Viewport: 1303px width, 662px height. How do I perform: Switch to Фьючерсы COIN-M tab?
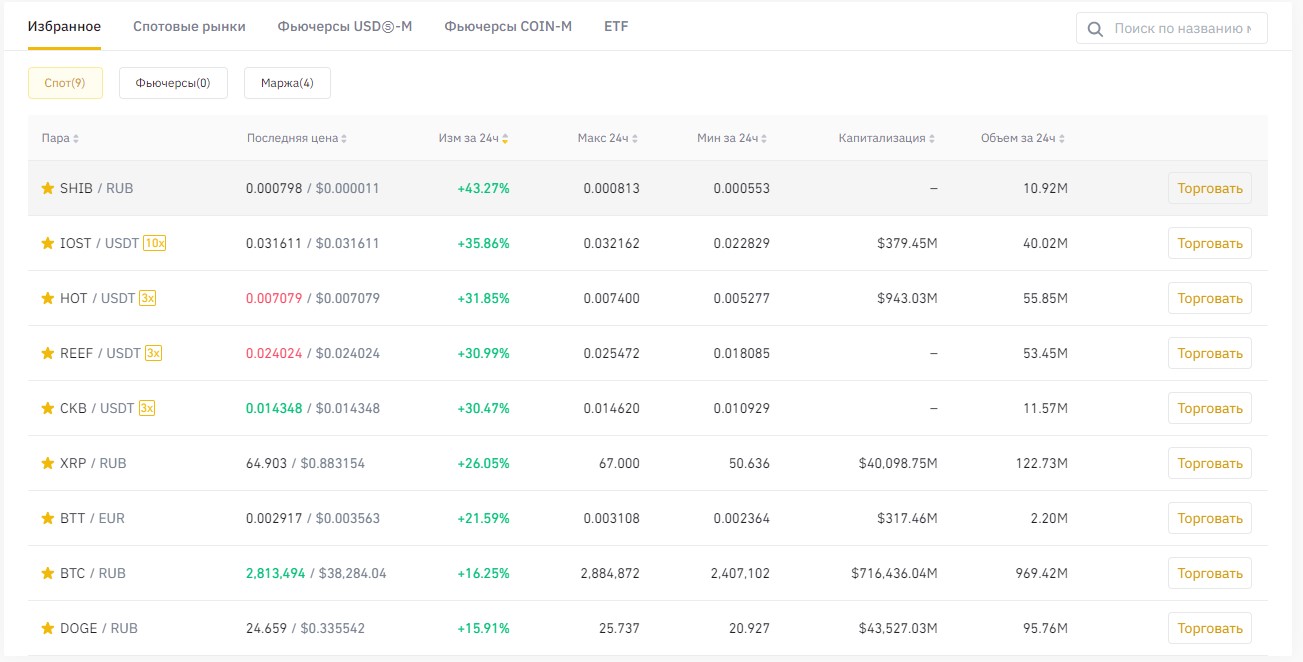508,26
